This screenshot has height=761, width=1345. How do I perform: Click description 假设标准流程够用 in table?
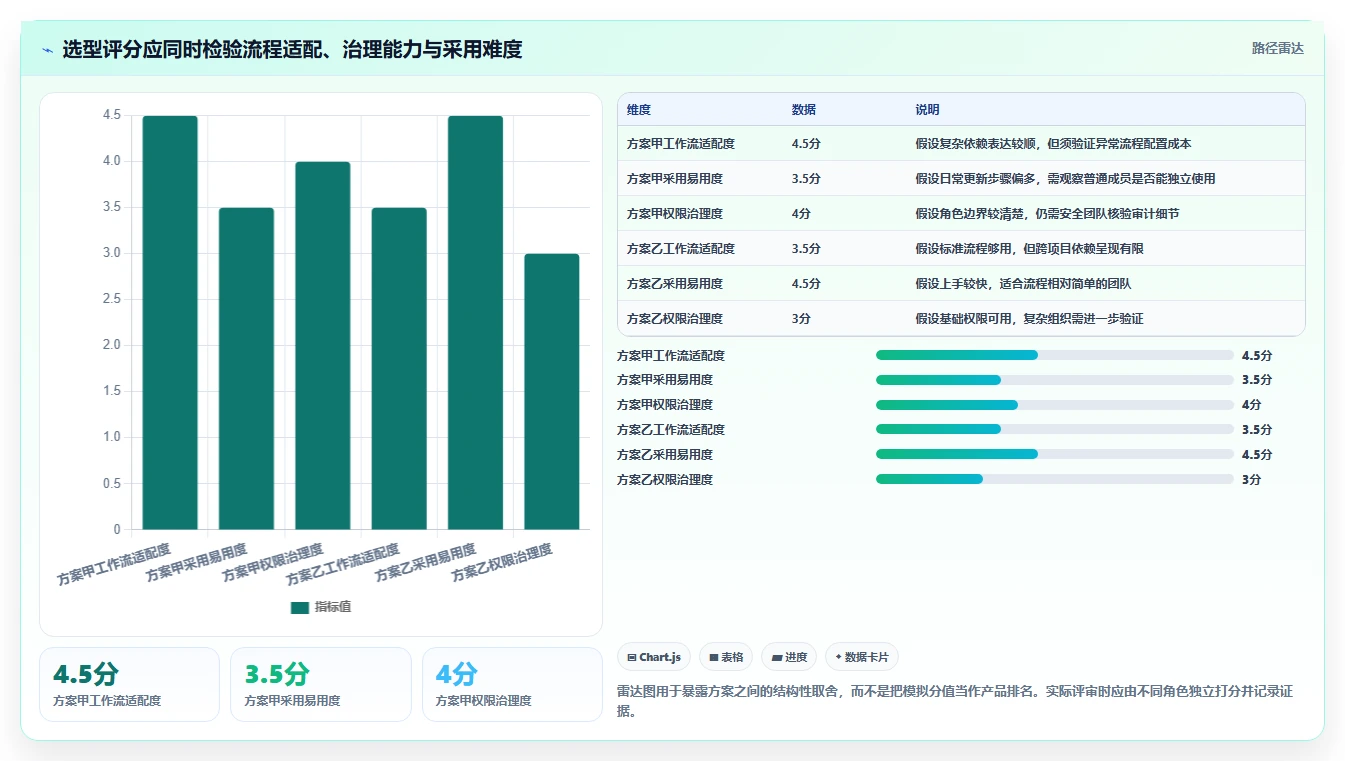point(1029,249)
